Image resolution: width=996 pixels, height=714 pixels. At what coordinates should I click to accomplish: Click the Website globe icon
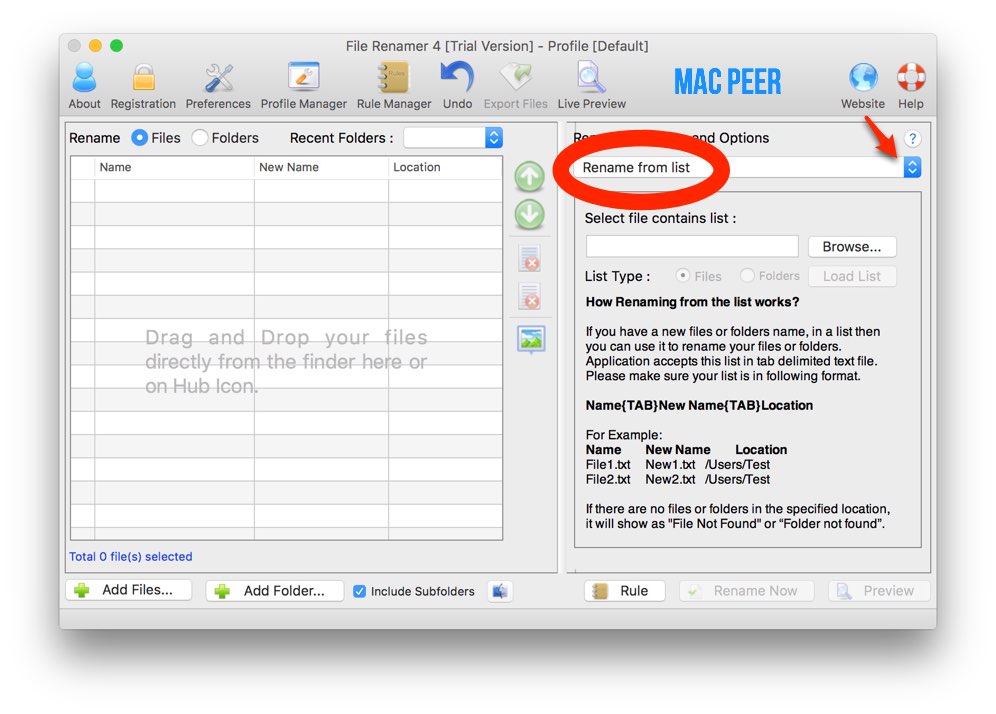pyautogui.click(x=863, y=77)
